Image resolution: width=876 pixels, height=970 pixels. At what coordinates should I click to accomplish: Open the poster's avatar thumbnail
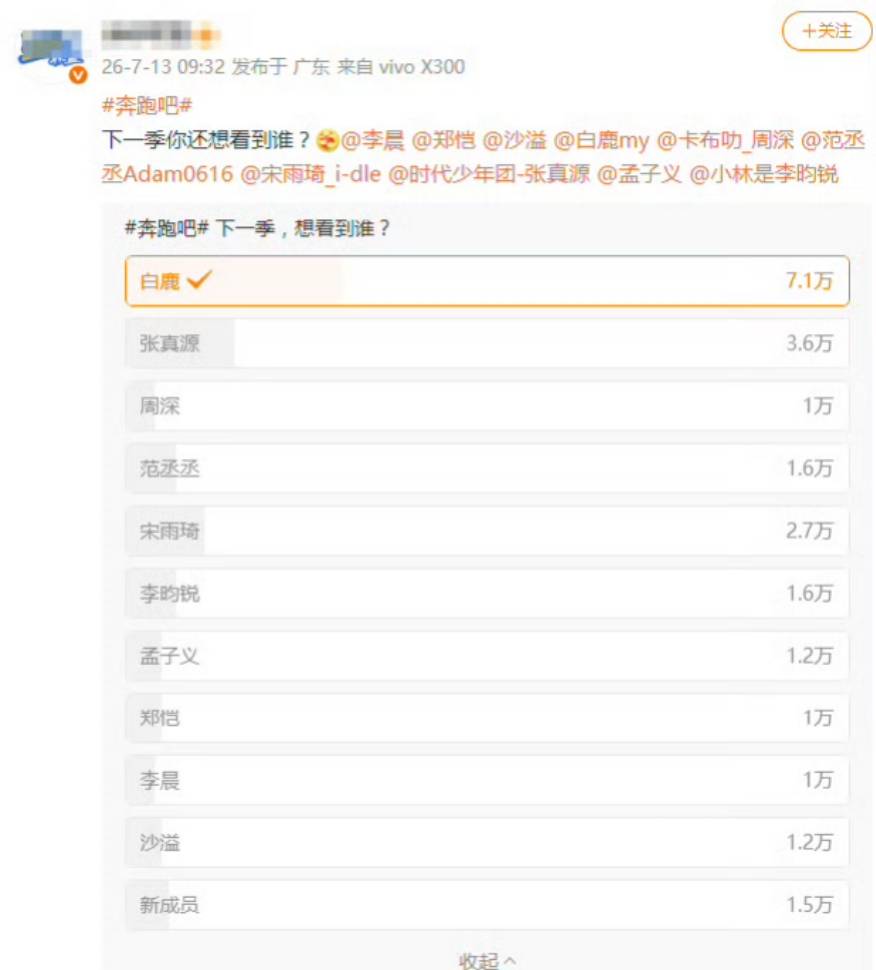51,53
